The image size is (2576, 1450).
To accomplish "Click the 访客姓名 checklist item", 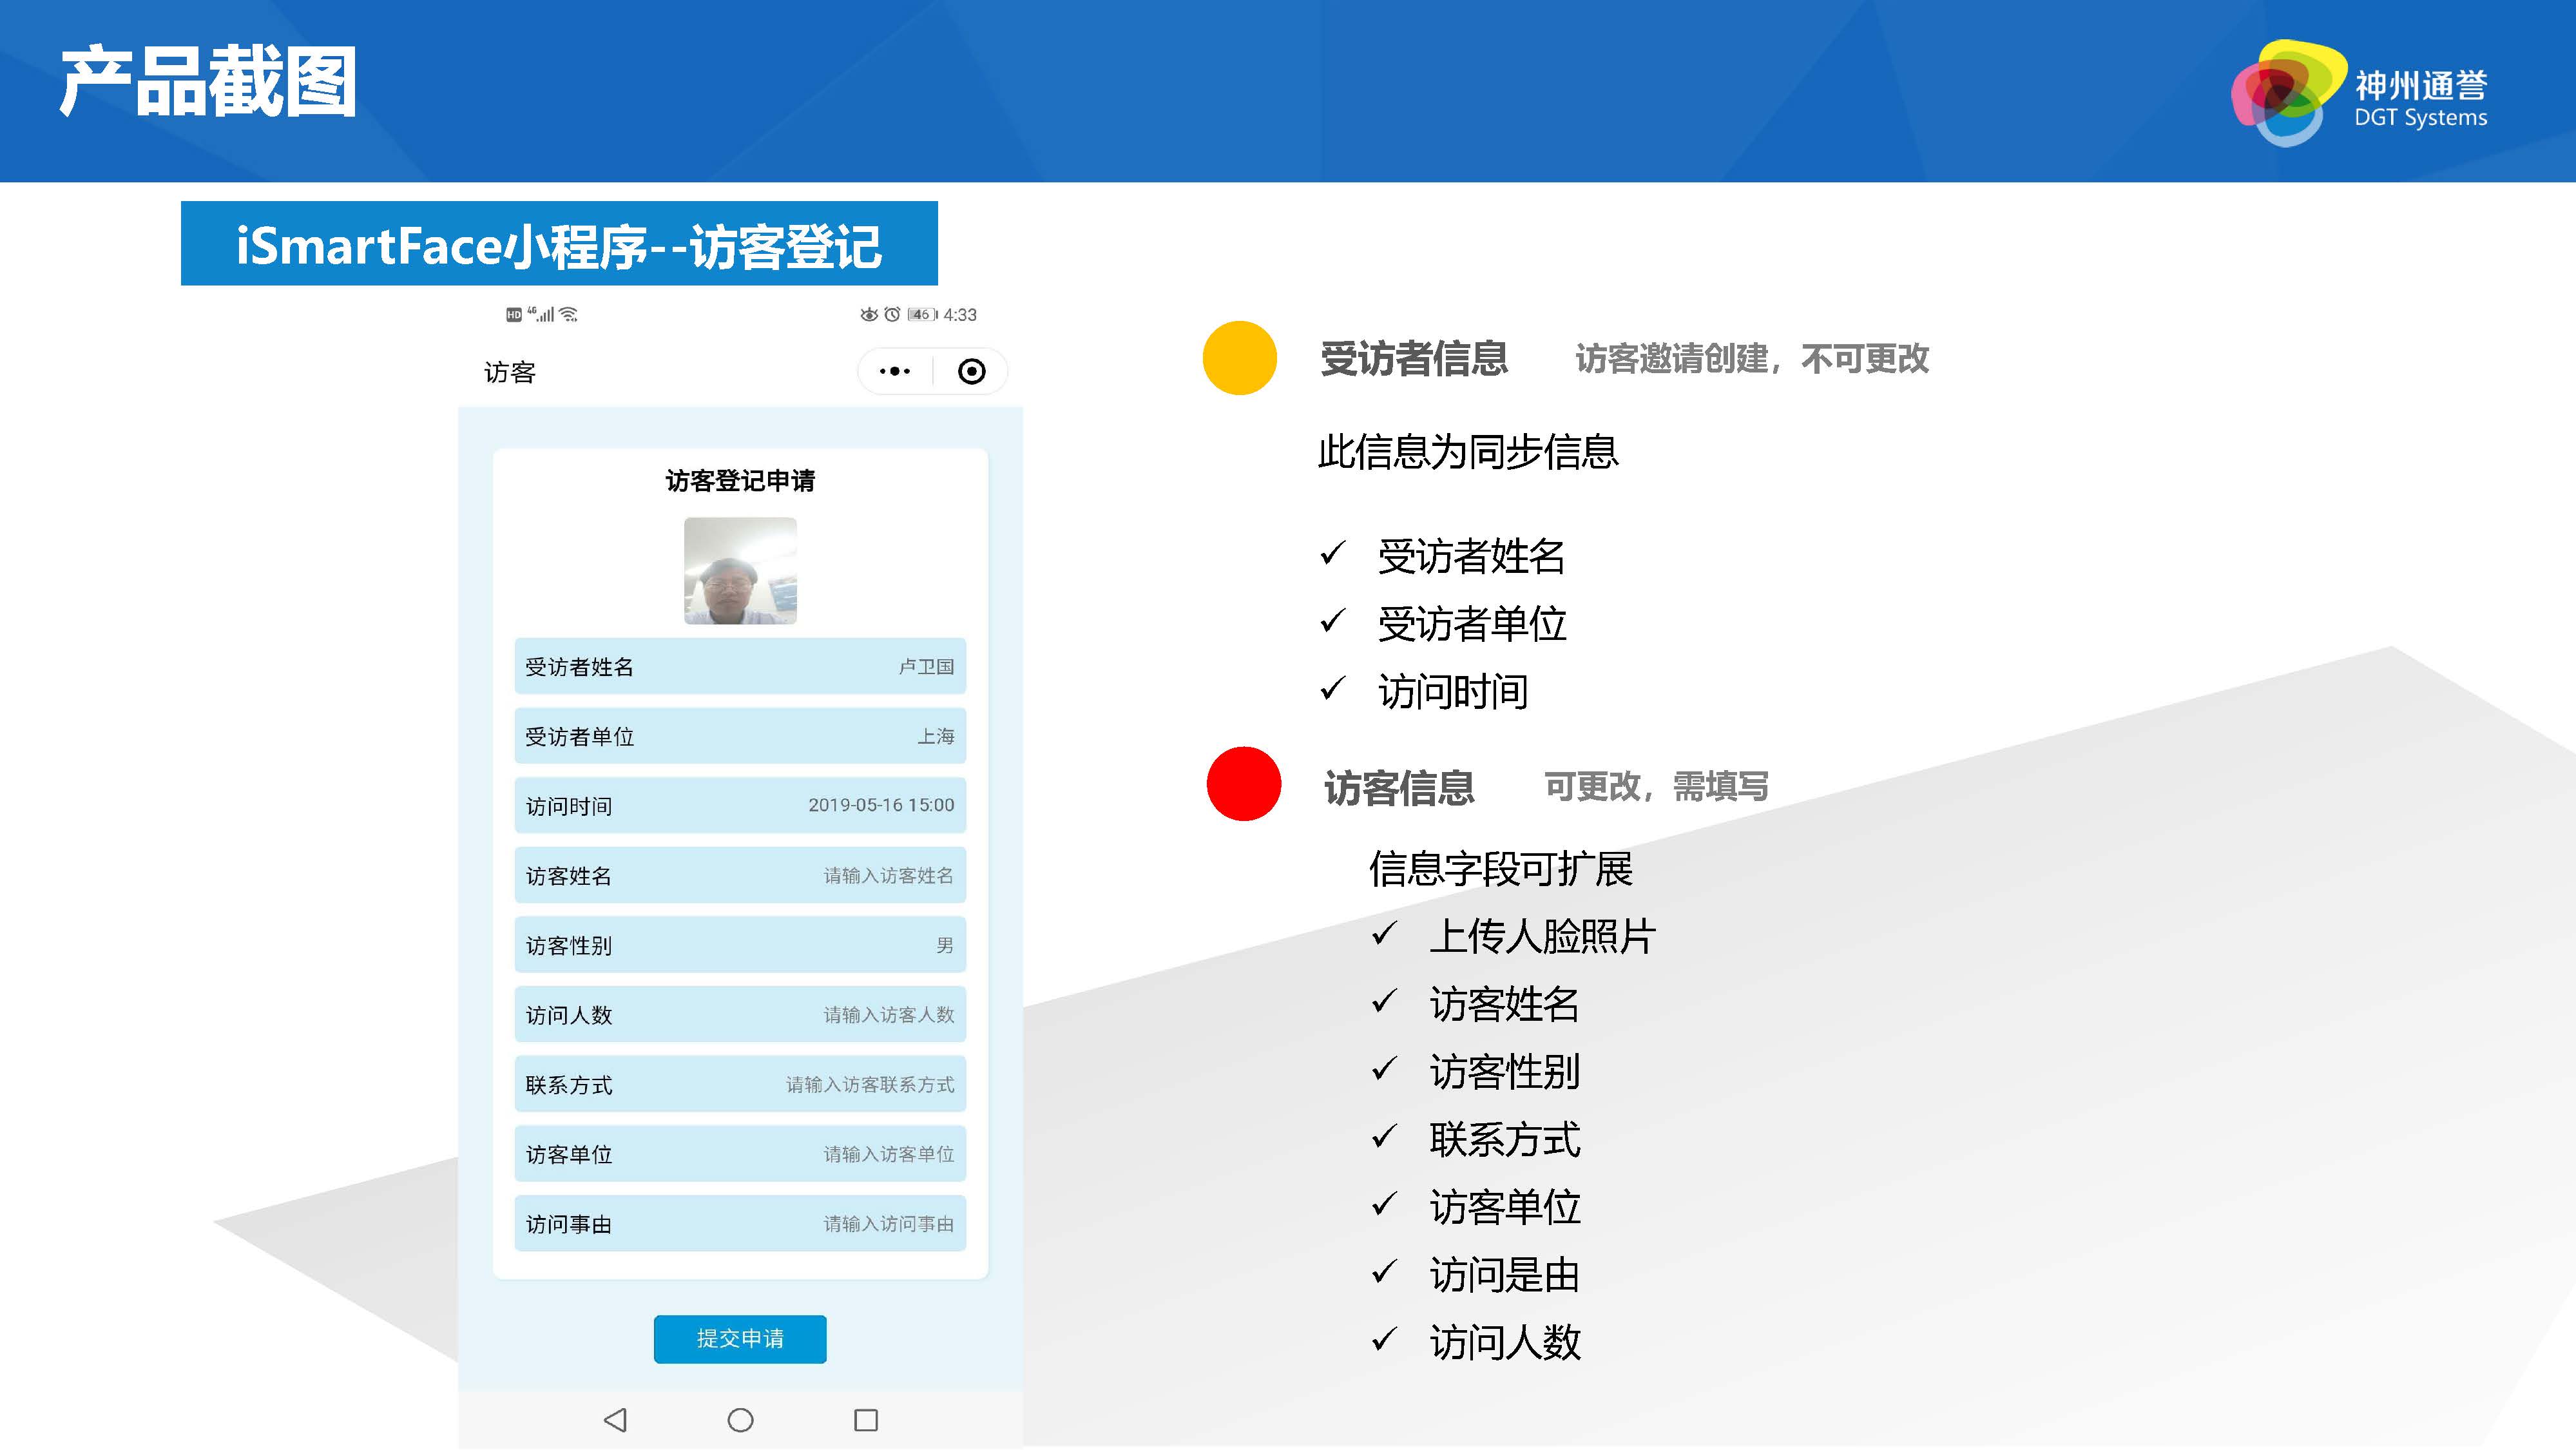I will click(1504, 1004).
